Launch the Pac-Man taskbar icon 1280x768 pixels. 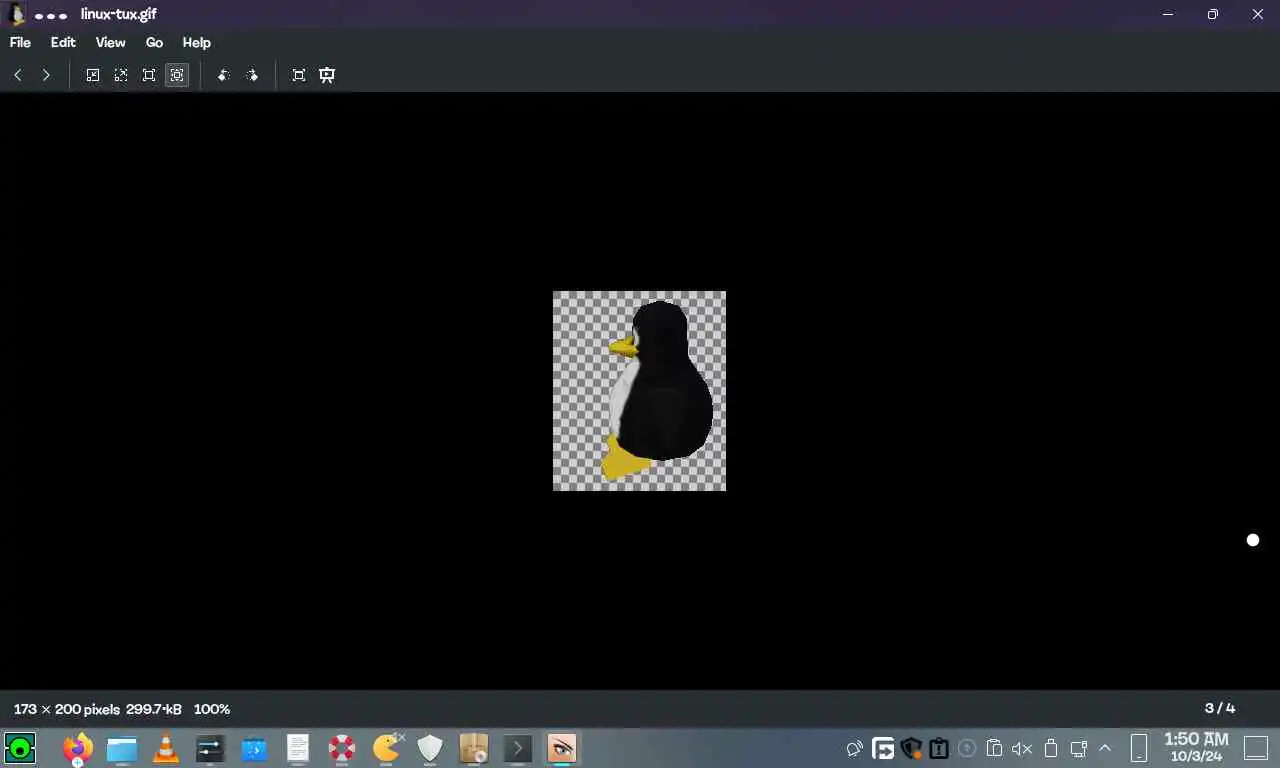(387, 747)
